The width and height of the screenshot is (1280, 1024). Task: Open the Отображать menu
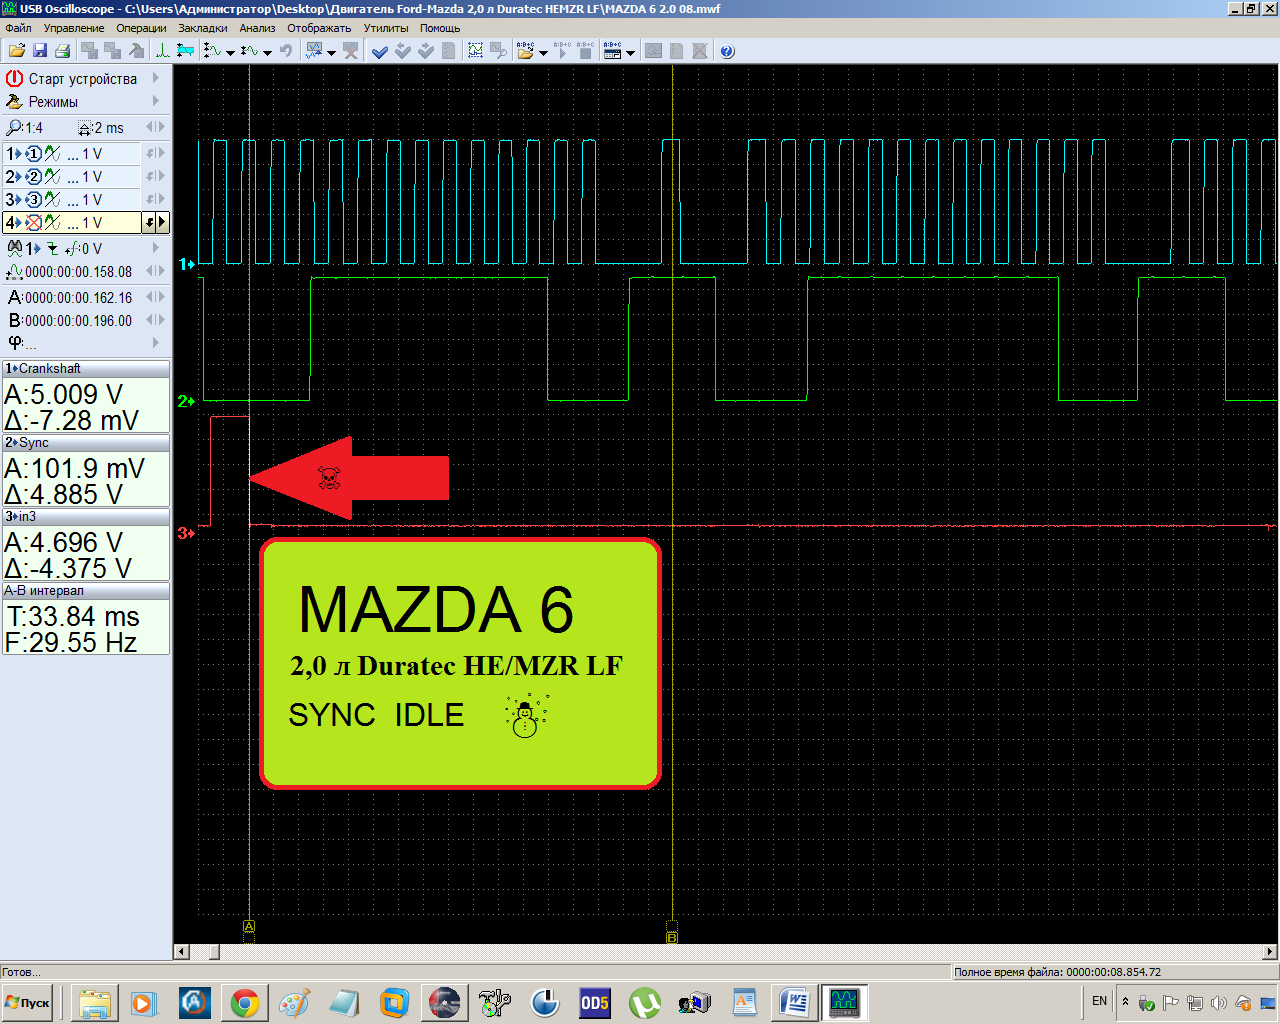point(319,28)
